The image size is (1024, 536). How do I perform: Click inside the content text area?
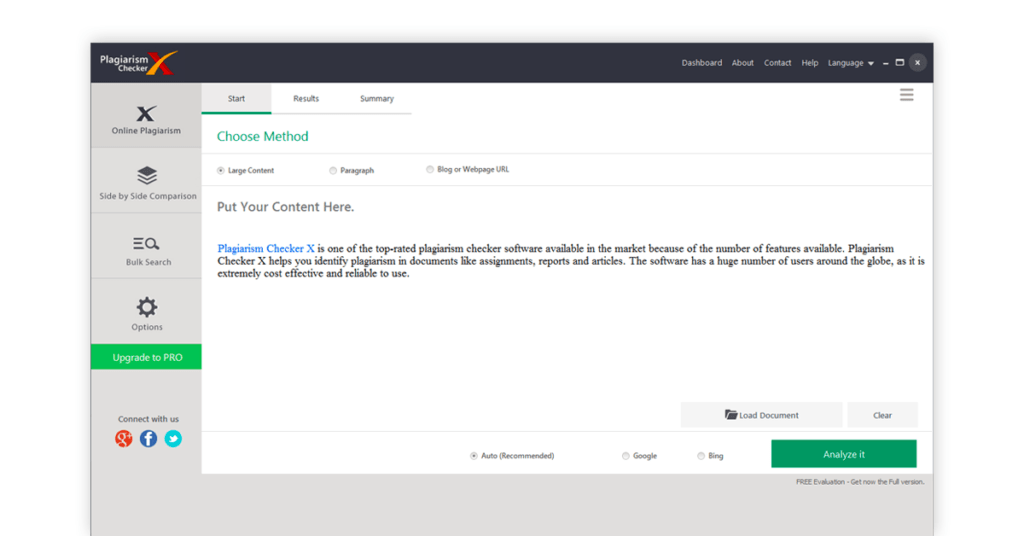(570, 330)
